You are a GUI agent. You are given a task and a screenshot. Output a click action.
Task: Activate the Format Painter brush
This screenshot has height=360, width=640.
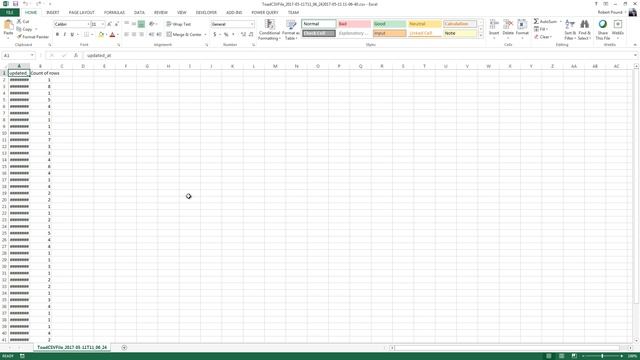(19, 37)
